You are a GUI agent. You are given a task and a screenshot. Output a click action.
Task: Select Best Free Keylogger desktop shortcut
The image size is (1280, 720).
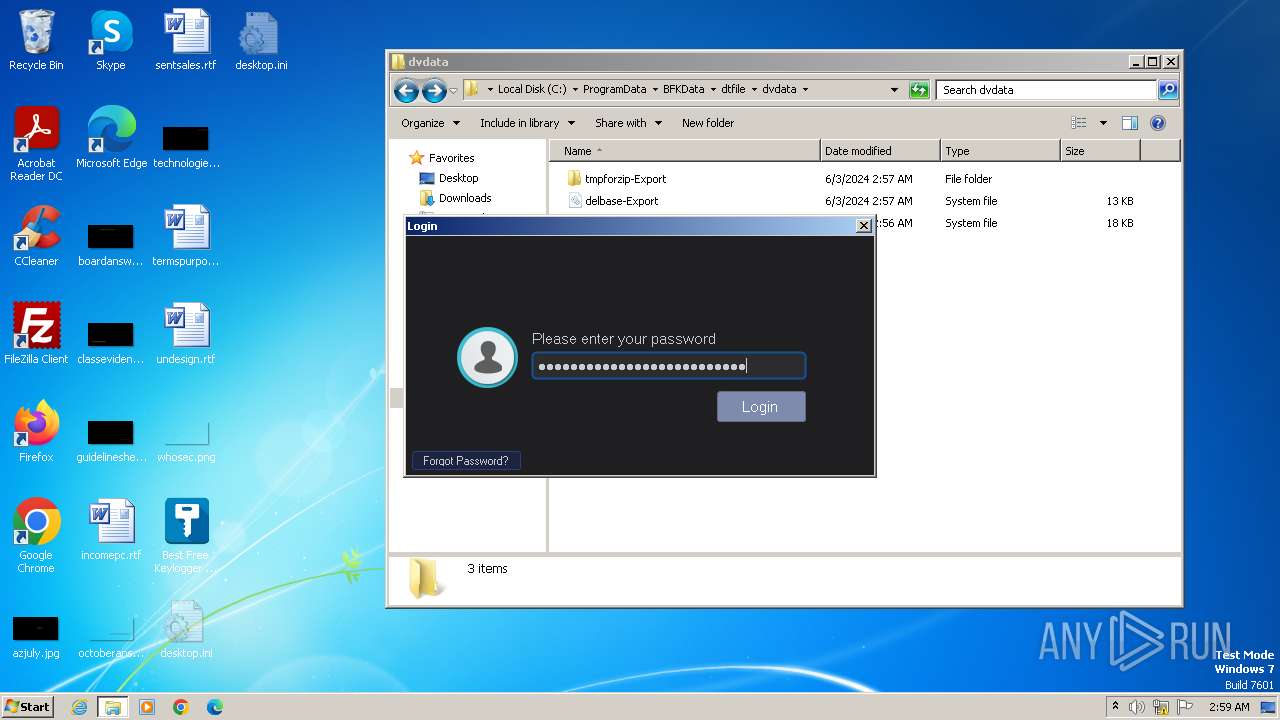click(186, 536)
